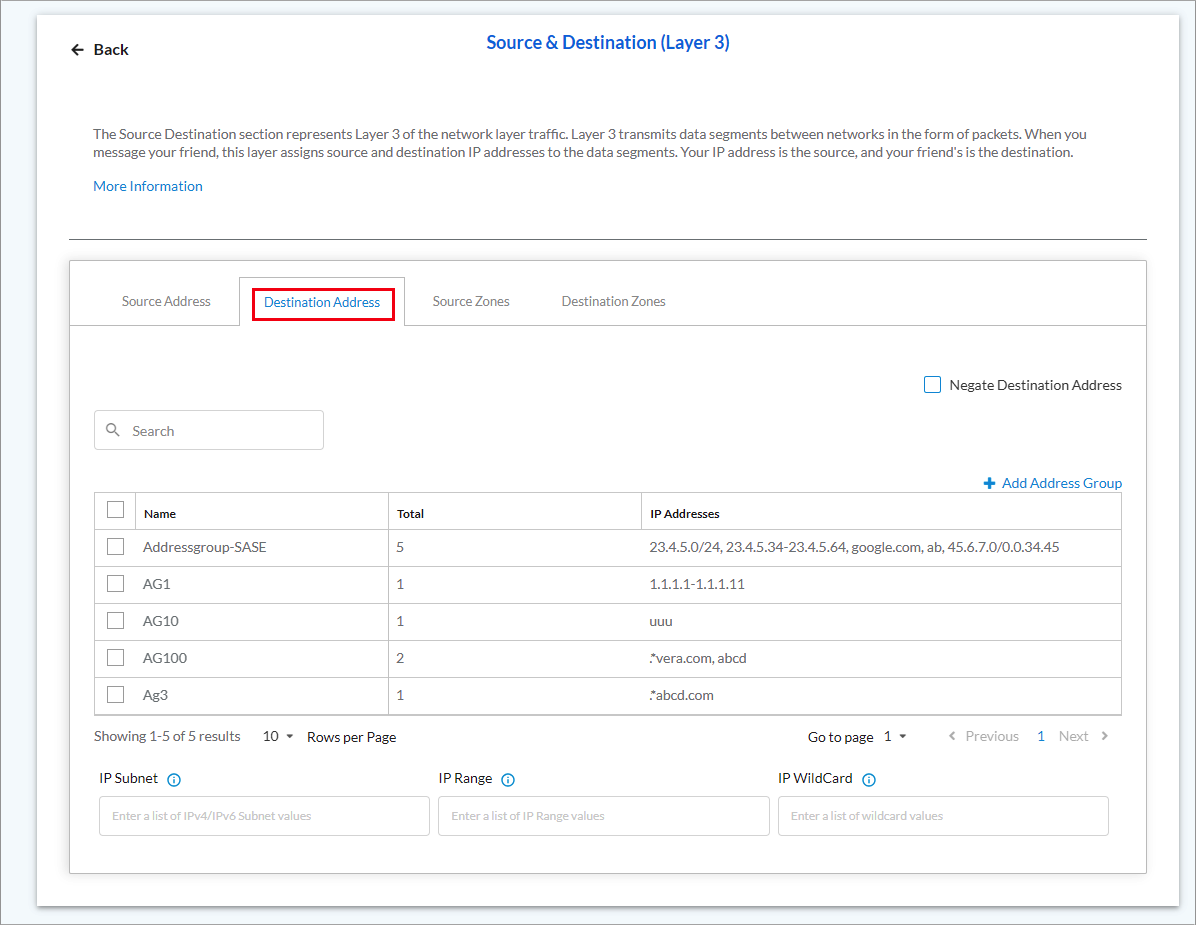
Task: Open the Destination Zones tab
Action: coord(613,301)
